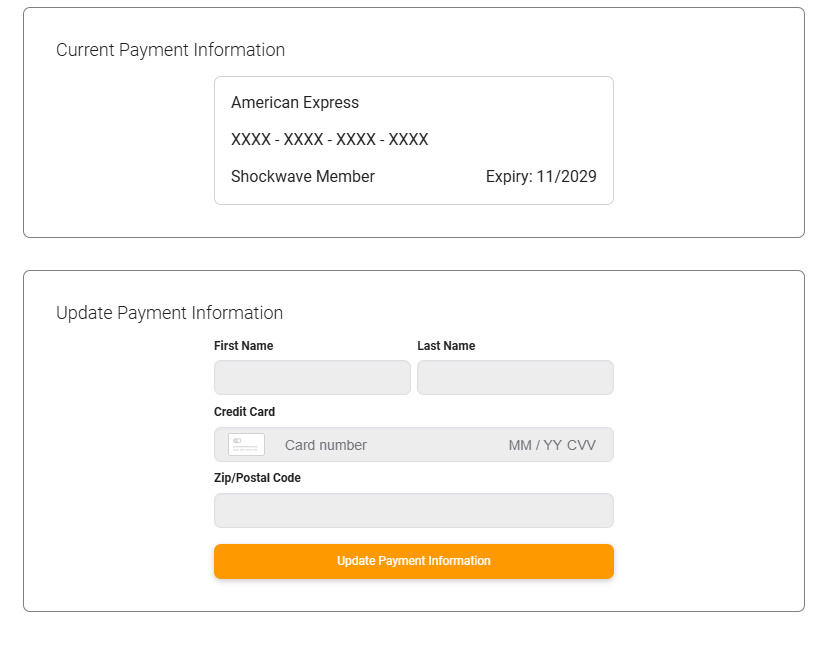Click the Update Payment Information section heading

[x=169, y=313]
